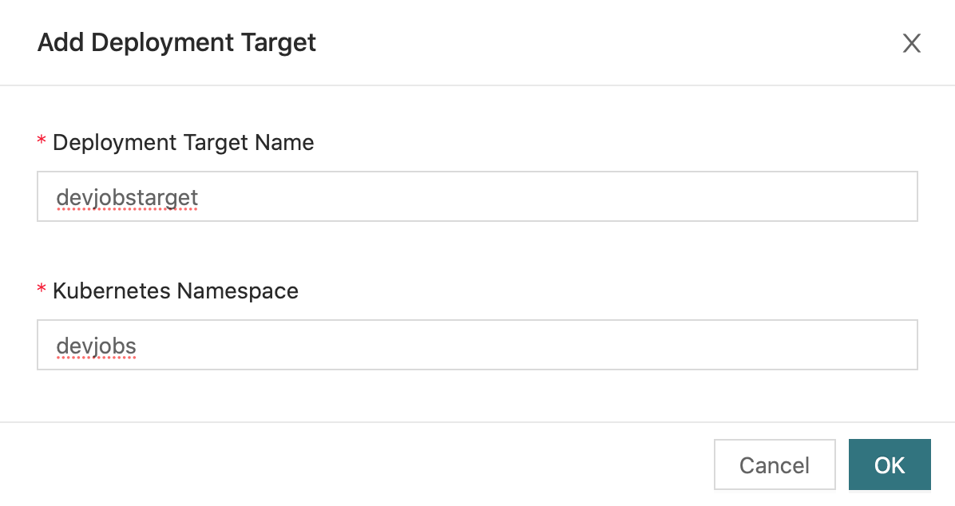Confirm the deployment target with OK
The height and width of the screenshot is (506, 955).
[x=889, y=465]
